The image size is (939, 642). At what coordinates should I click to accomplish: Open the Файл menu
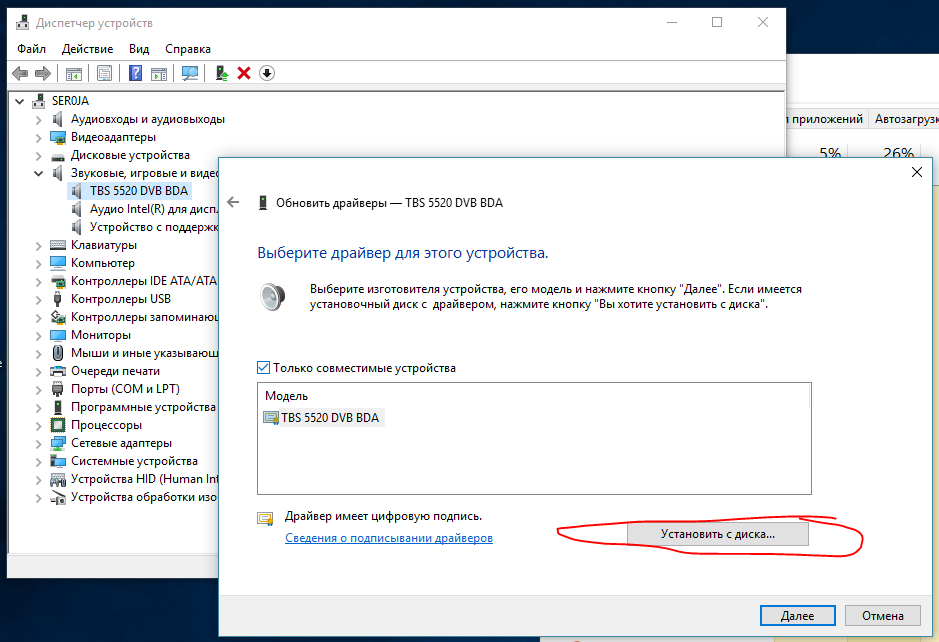pos(31,49)
